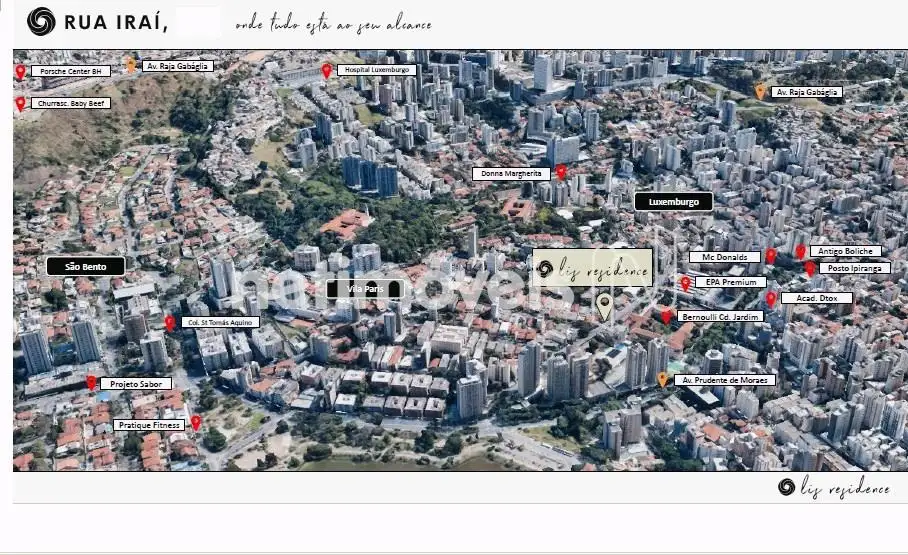Click the Luxemburgo neighborhood label
Image resolution: width=908 pixels, height=555 pixels.
(673, 201)
